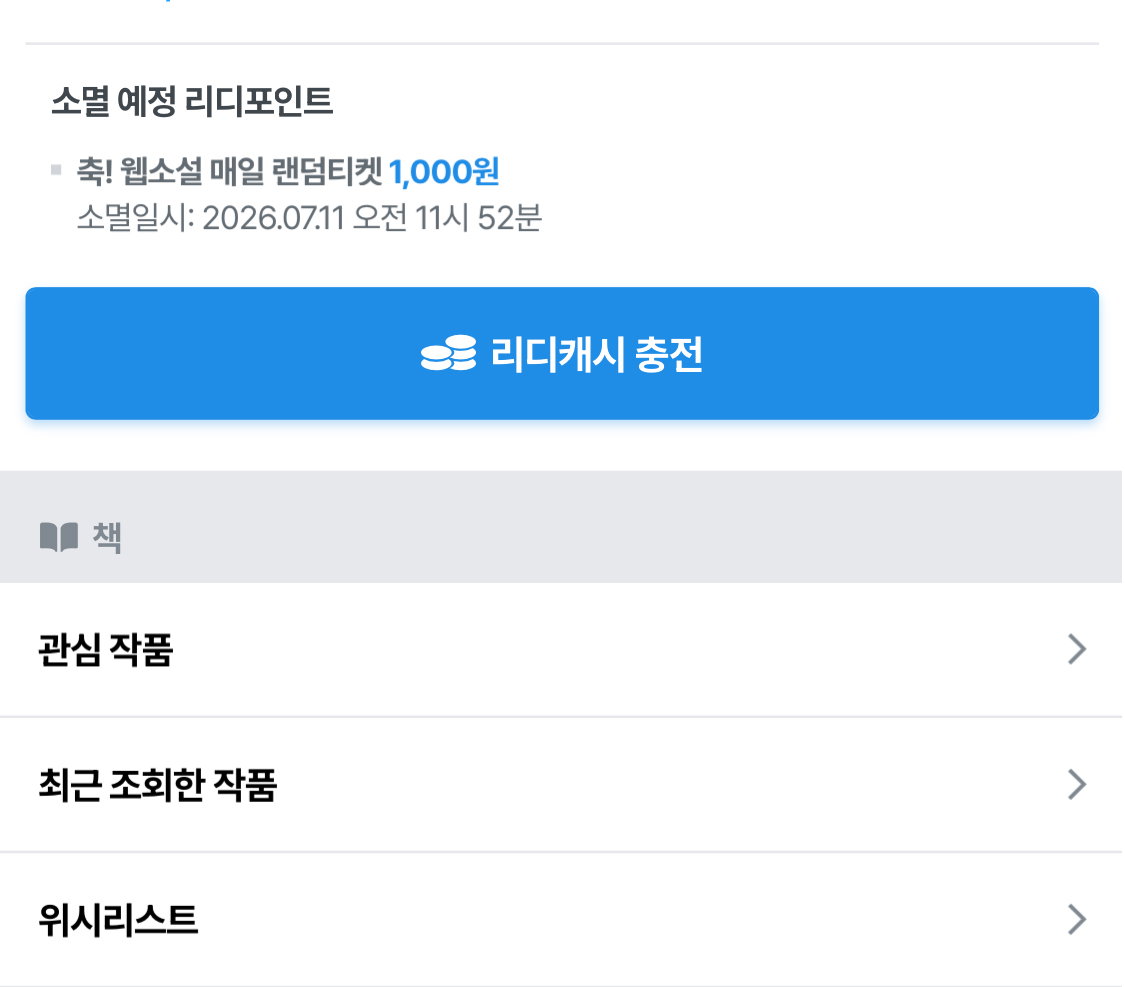Image resolution: width=1125 pixels, height=987 pixels.
Task: Click the open book icon beside 책
Action: coord(59,537)
